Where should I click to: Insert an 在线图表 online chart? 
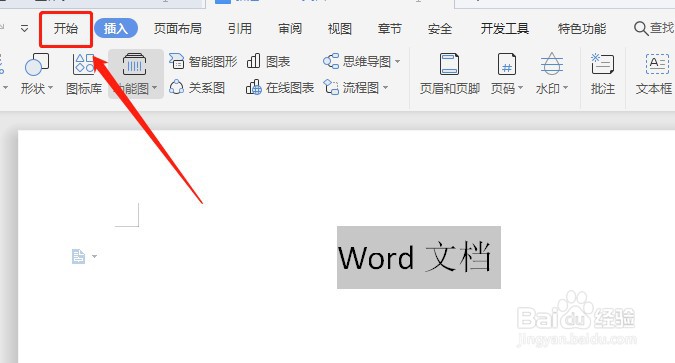click(280, 87)
